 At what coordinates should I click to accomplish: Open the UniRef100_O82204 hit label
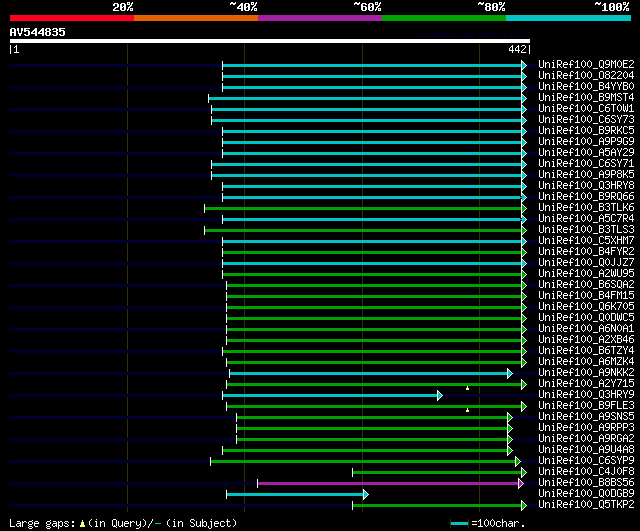[x=586, y=76]
